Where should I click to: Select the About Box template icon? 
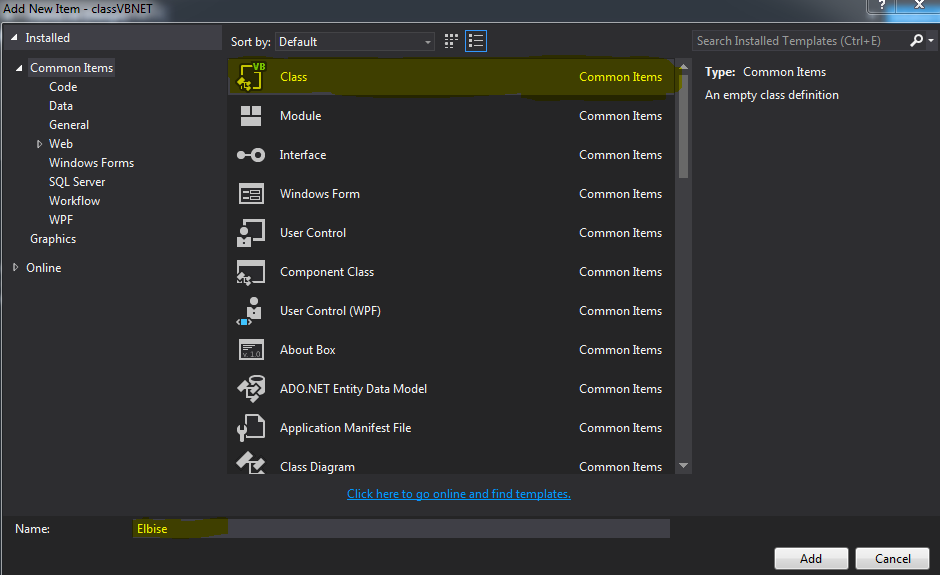pyautogui.click(x=251, y=350)
